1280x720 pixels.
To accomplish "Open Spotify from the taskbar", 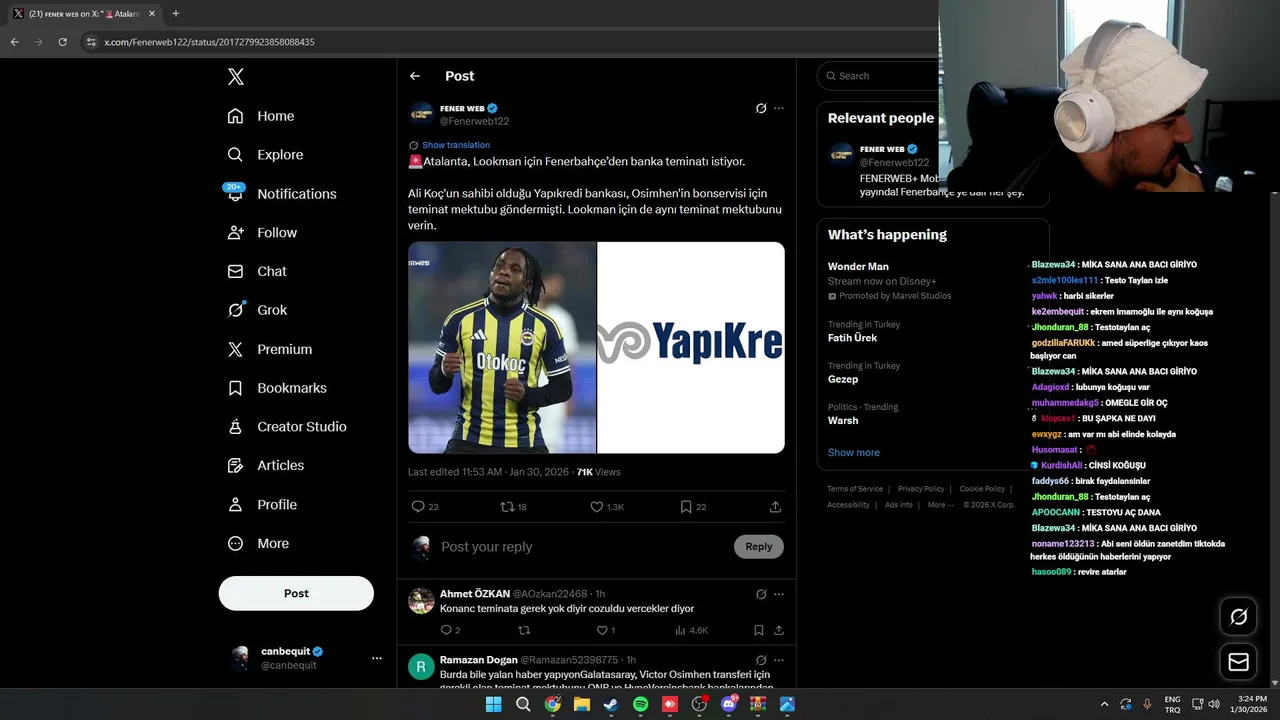I will click(x=641, y=704).
